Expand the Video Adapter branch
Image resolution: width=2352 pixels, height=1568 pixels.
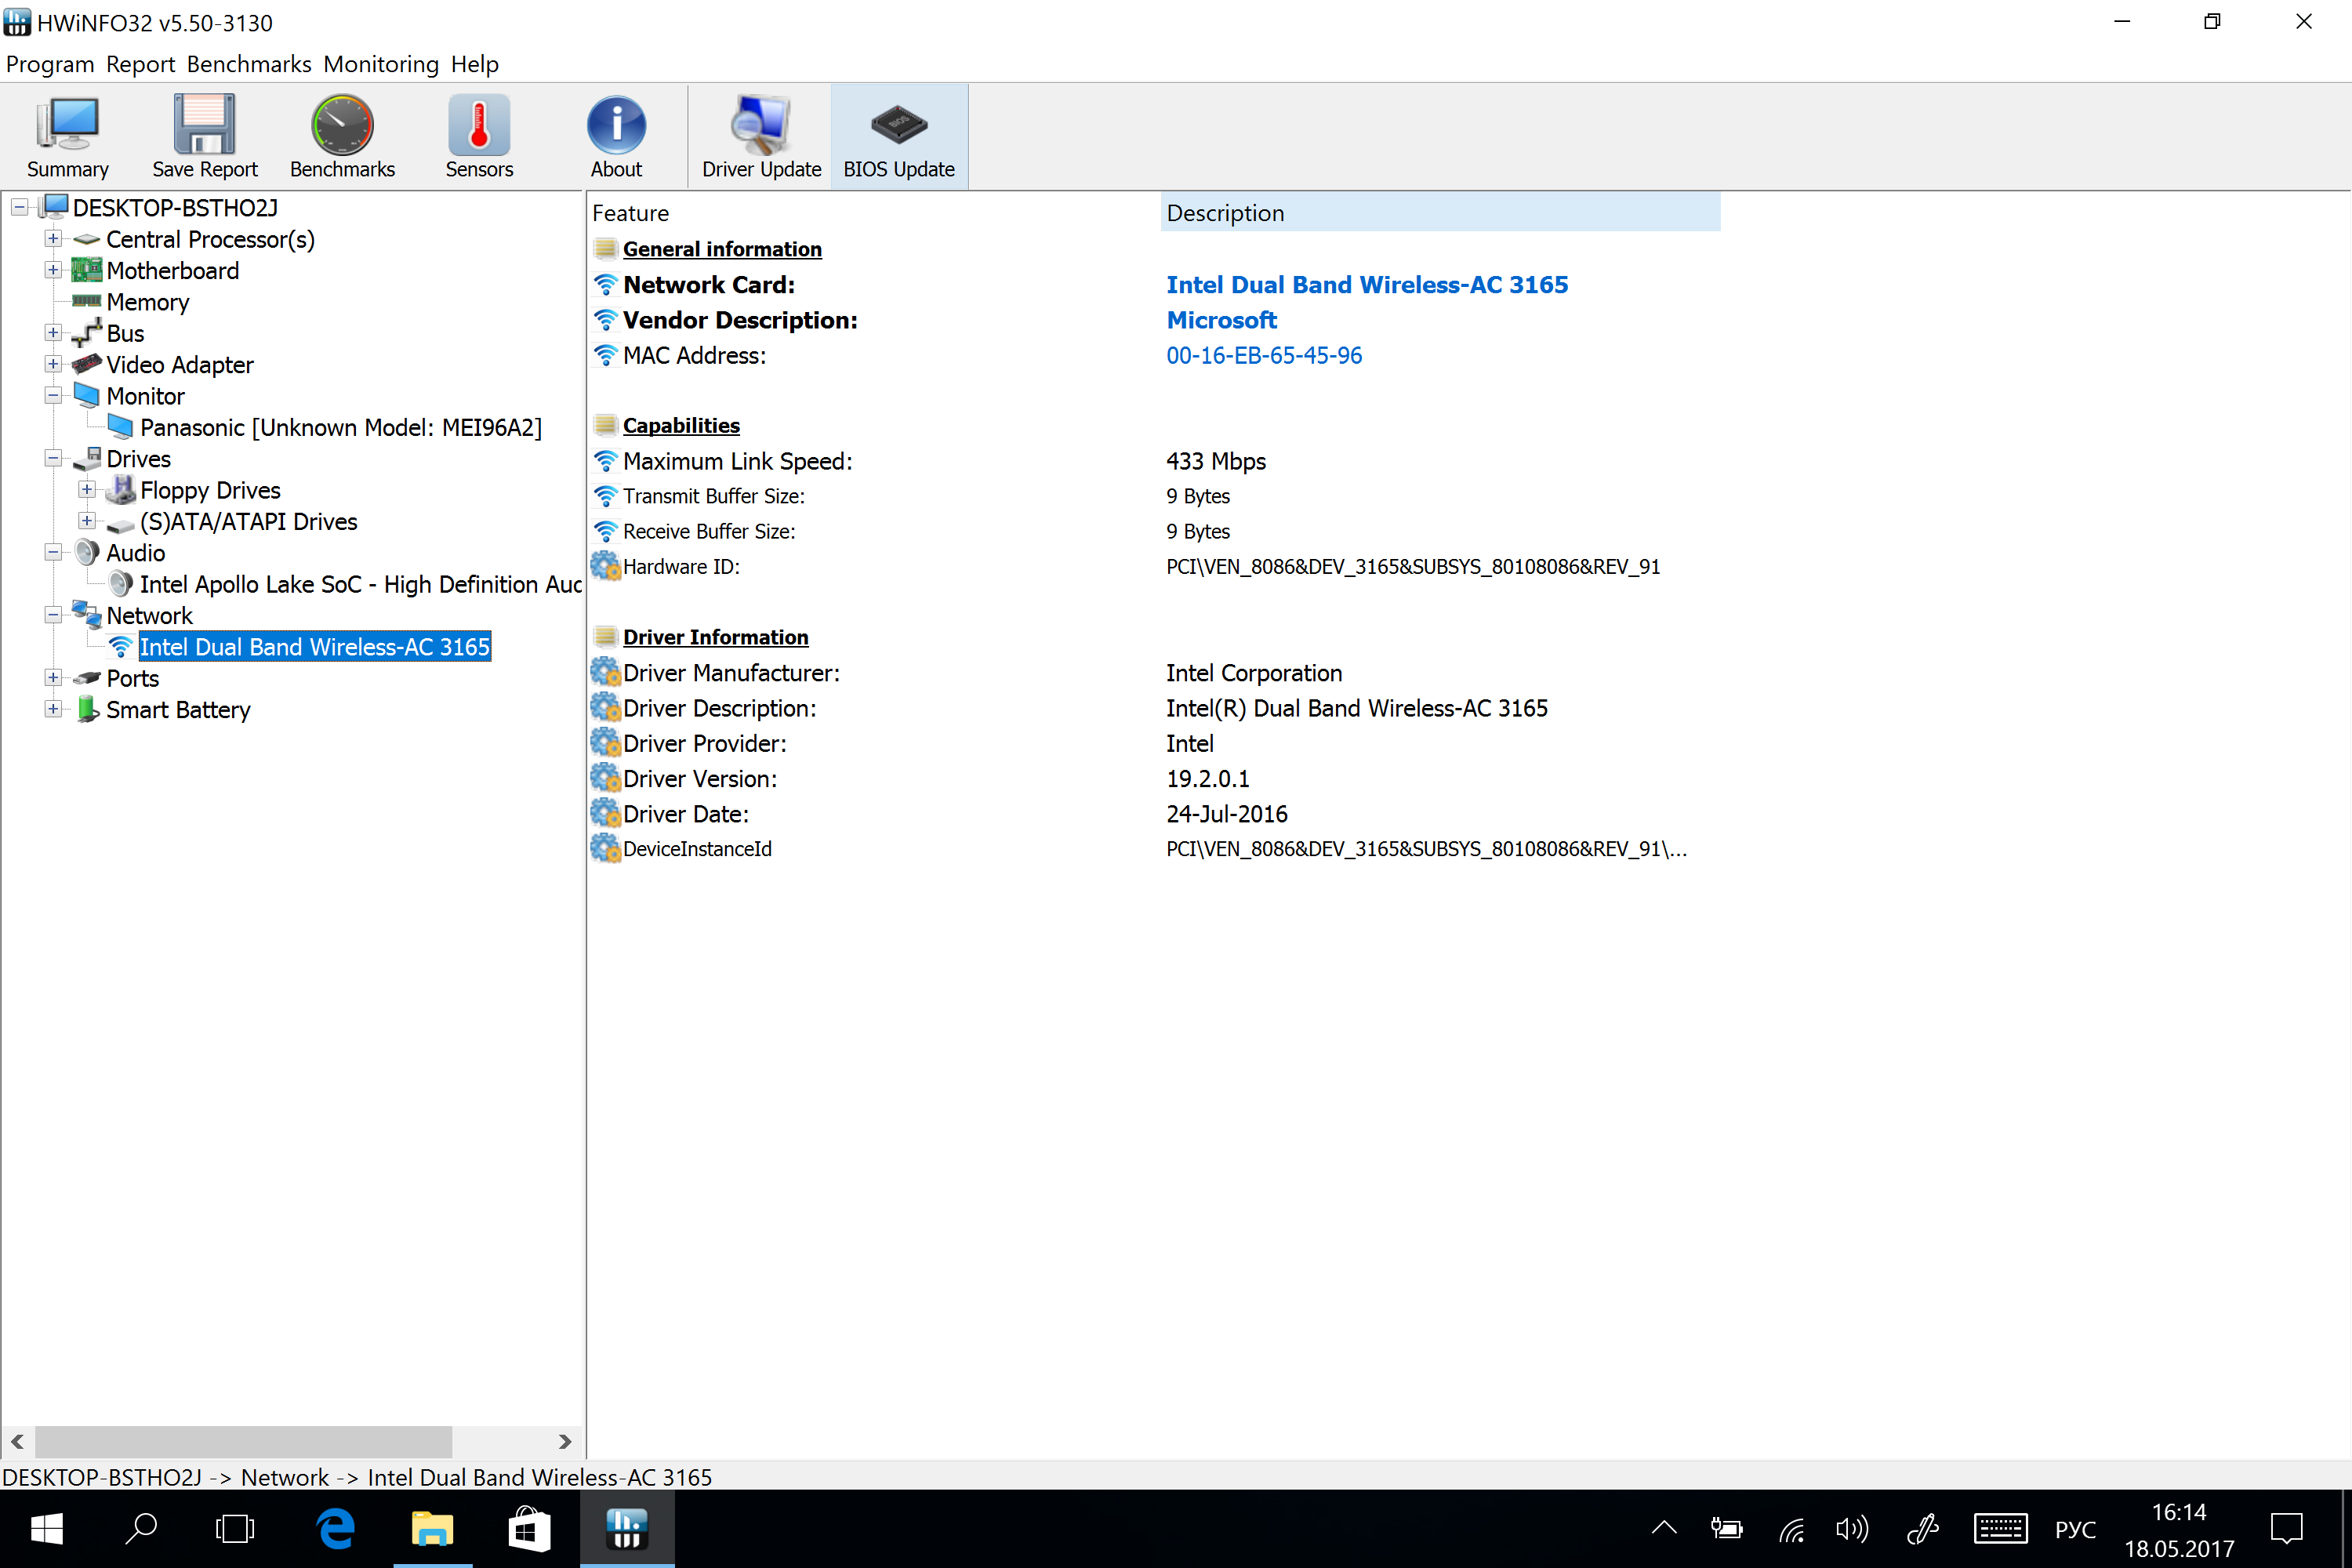(53, 365)
